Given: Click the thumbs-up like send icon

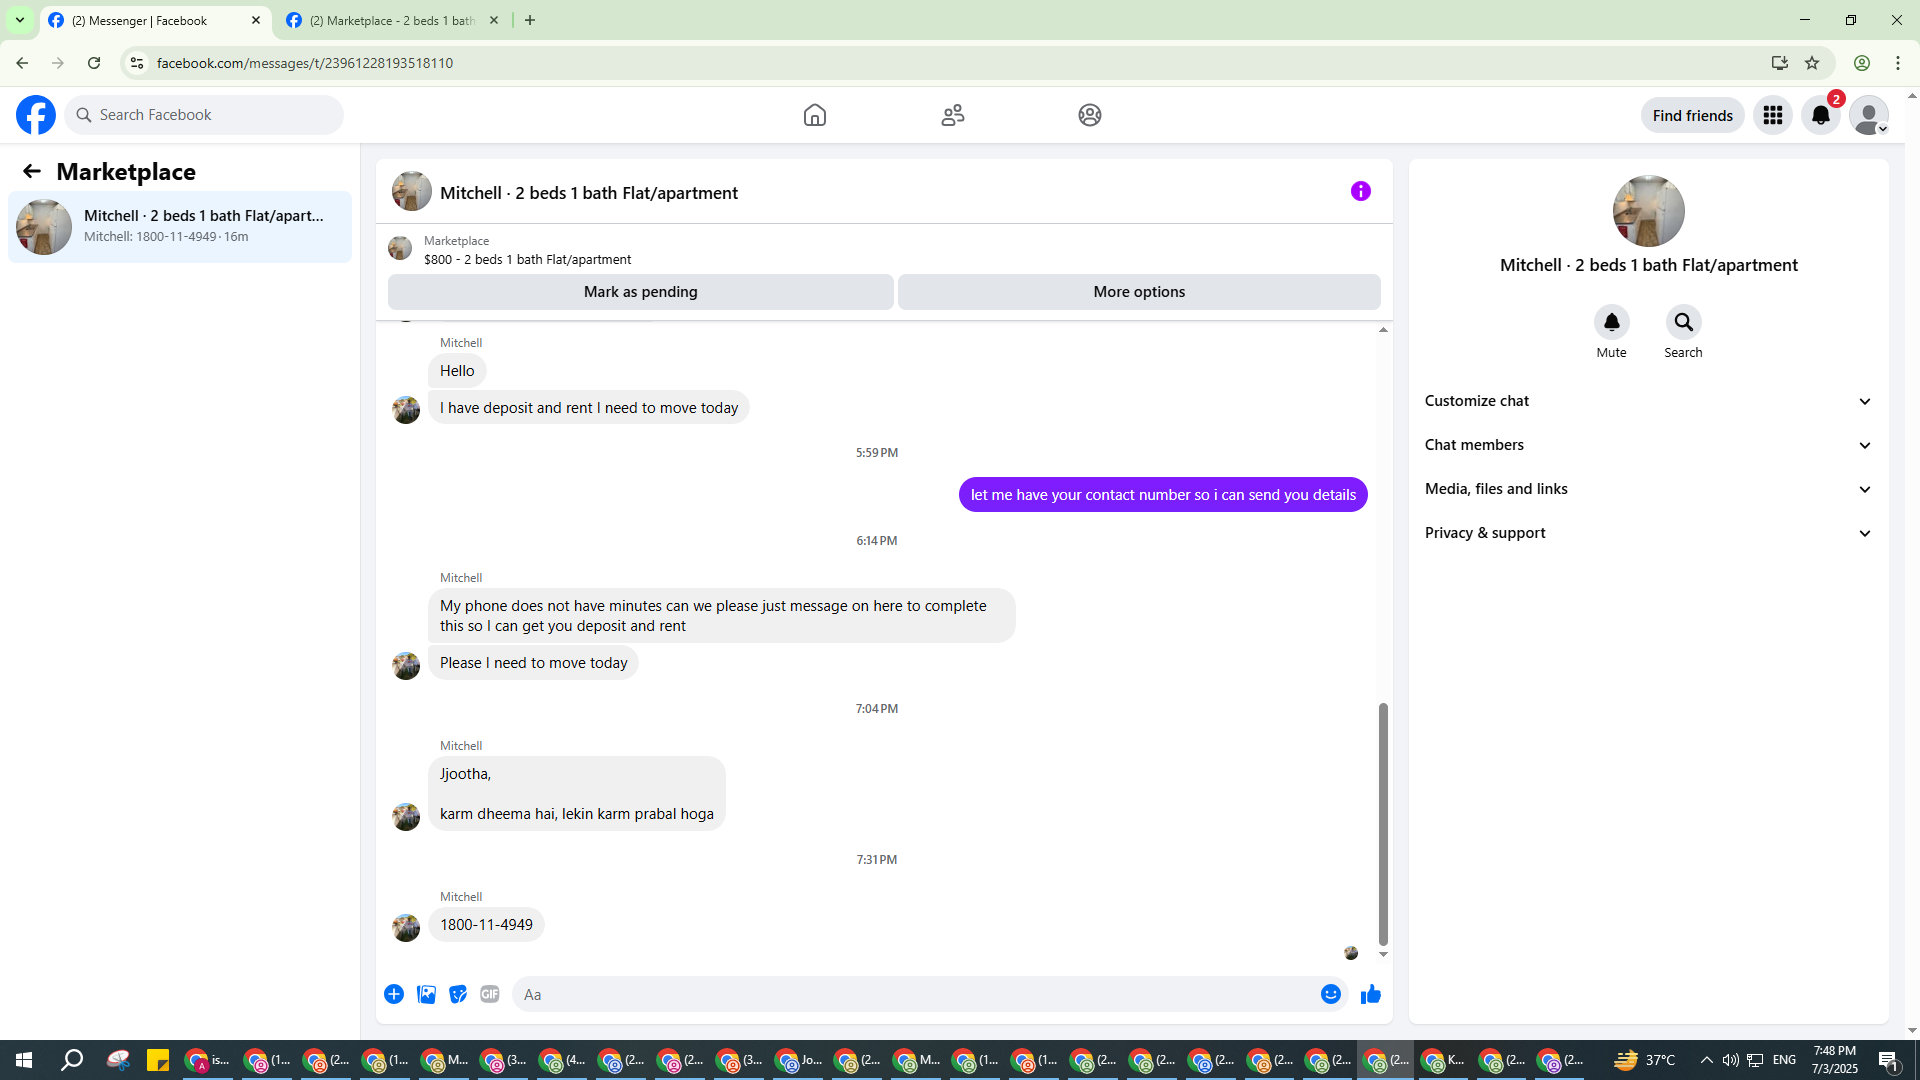Looking at the screenshot, I should click(1370, 994).
